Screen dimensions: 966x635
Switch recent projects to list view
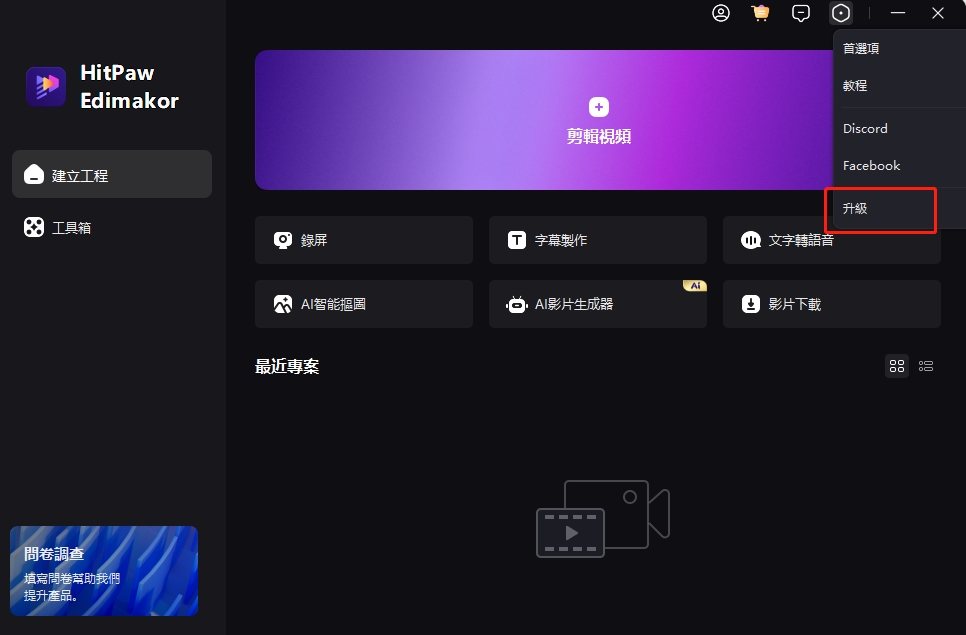tap(926, 366)
